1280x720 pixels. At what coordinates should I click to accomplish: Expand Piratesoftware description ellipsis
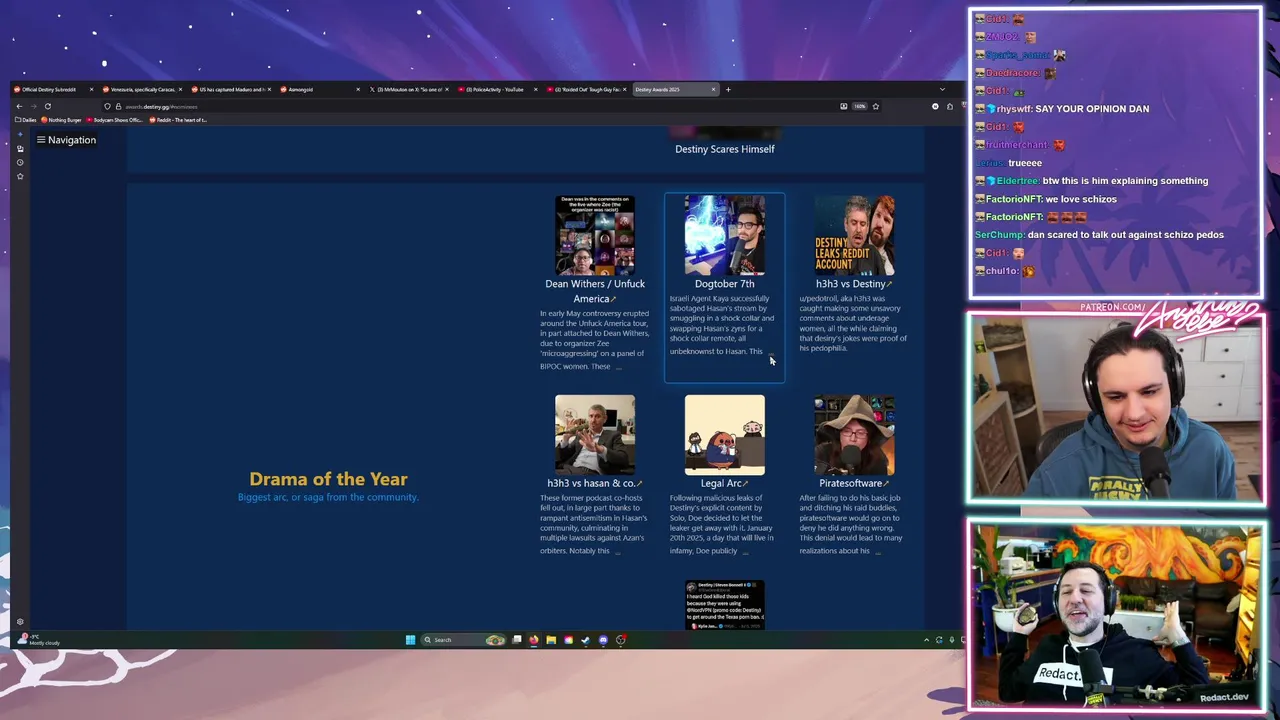tap(878, 551)
